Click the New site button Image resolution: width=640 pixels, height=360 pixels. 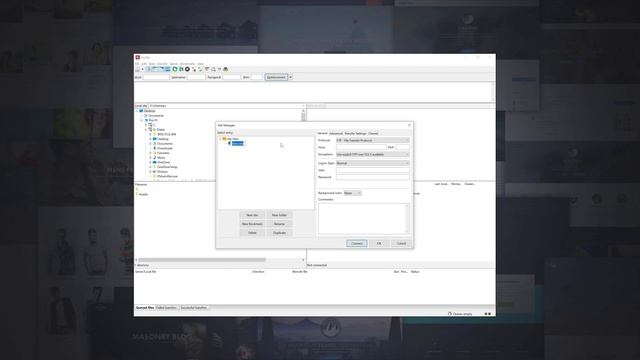(x=252, y=215)
